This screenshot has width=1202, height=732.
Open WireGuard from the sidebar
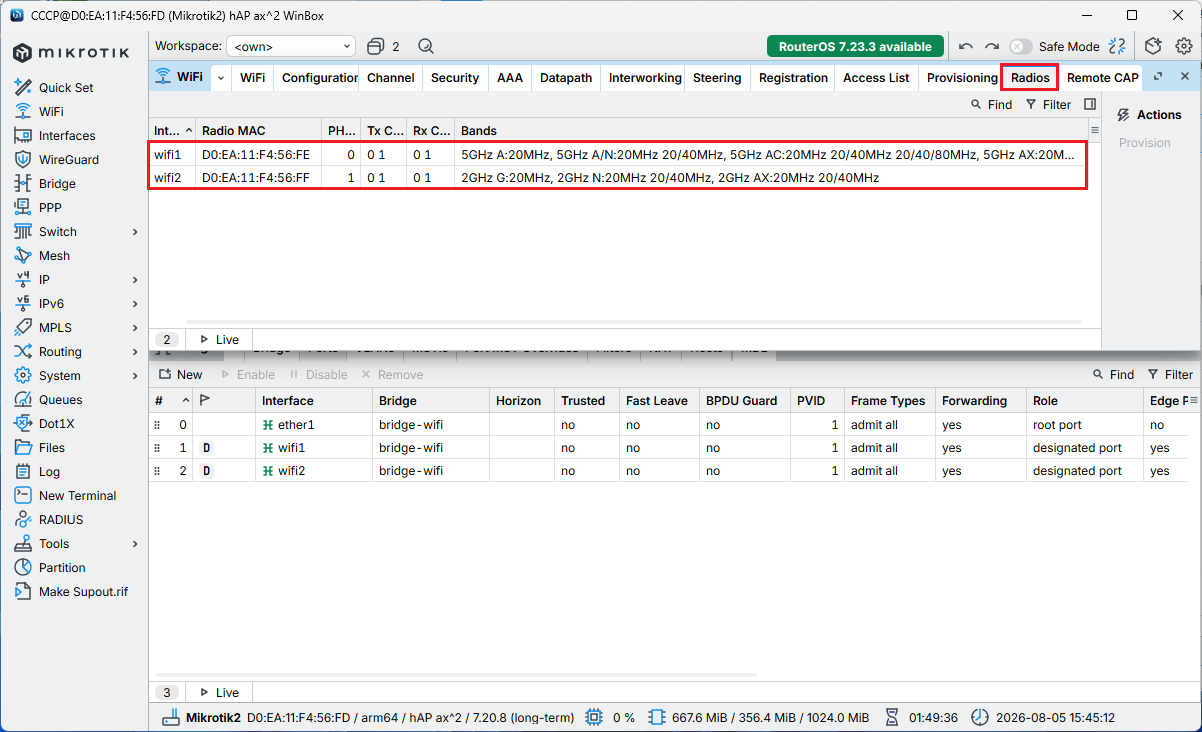pyautogui.click(x=68, y=159)
